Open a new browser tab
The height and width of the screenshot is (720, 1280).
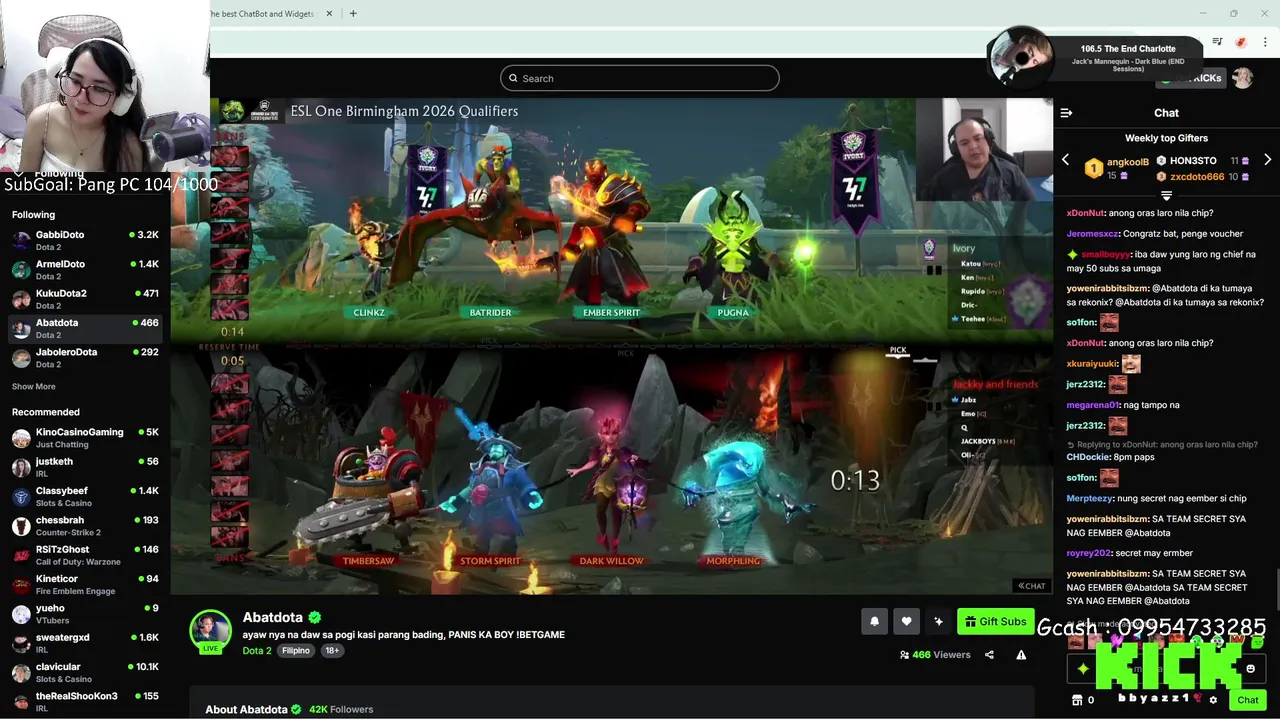[352, 13]
